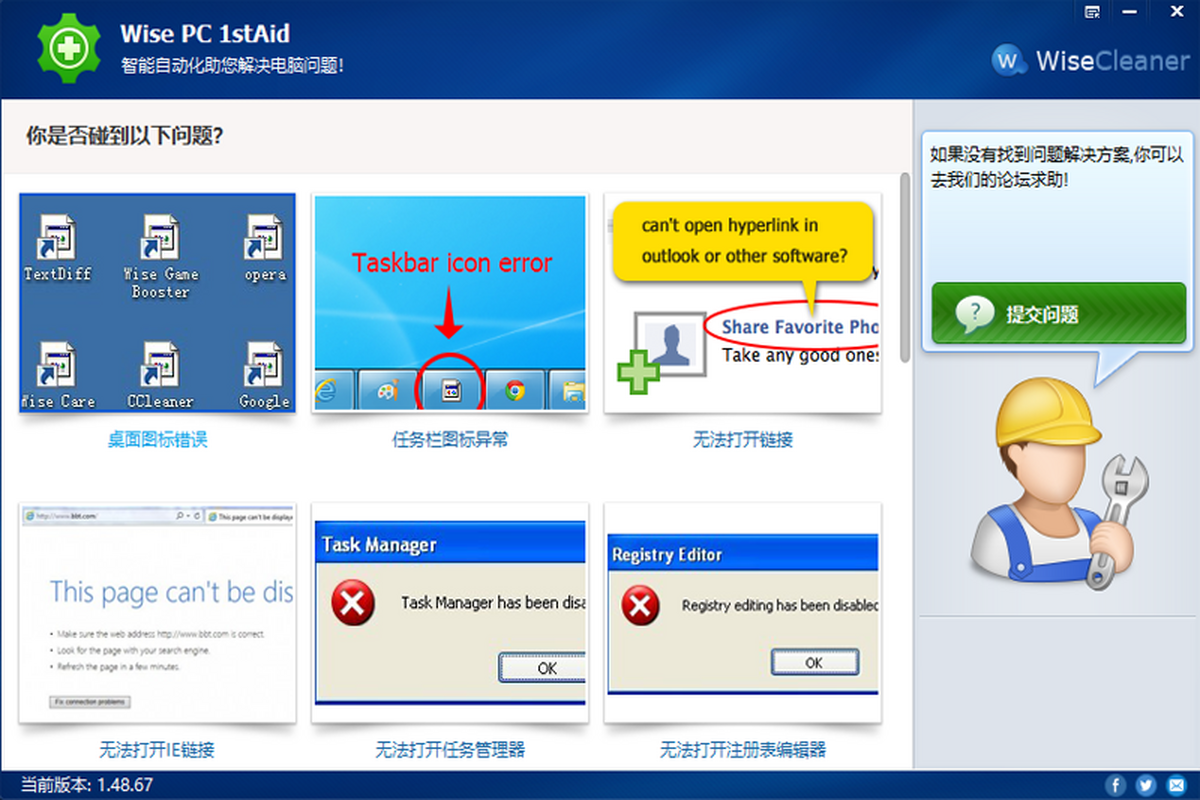The image size is (1200, 800).
Task: Select the Taskbar icon error thumbnail
Action: [450, 303]
